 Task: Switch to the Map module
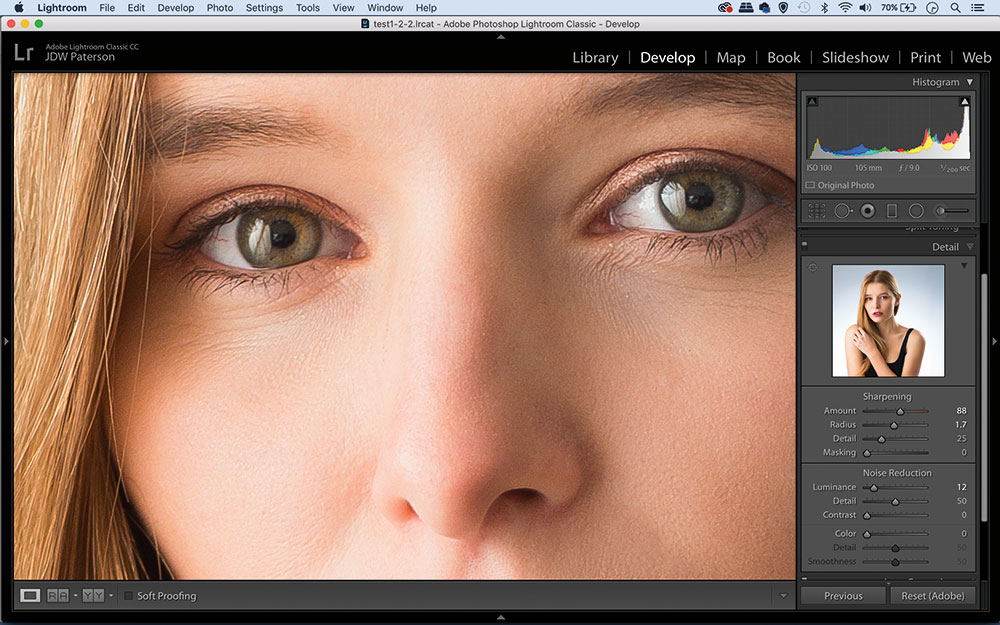click(x=731, y=57)
